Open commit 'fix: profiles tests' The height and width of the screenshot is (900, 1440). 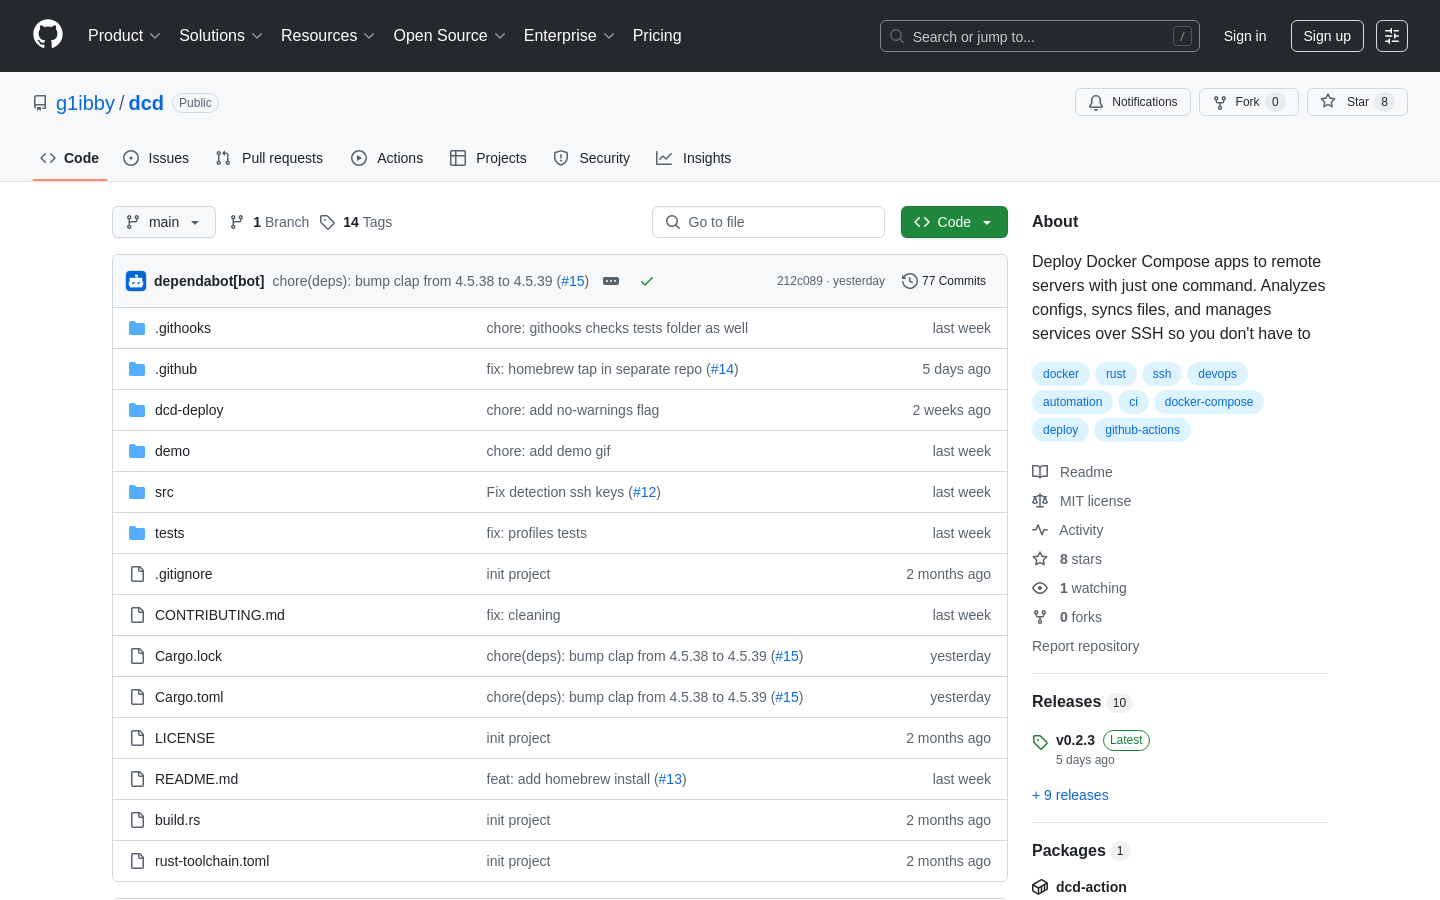536,533
